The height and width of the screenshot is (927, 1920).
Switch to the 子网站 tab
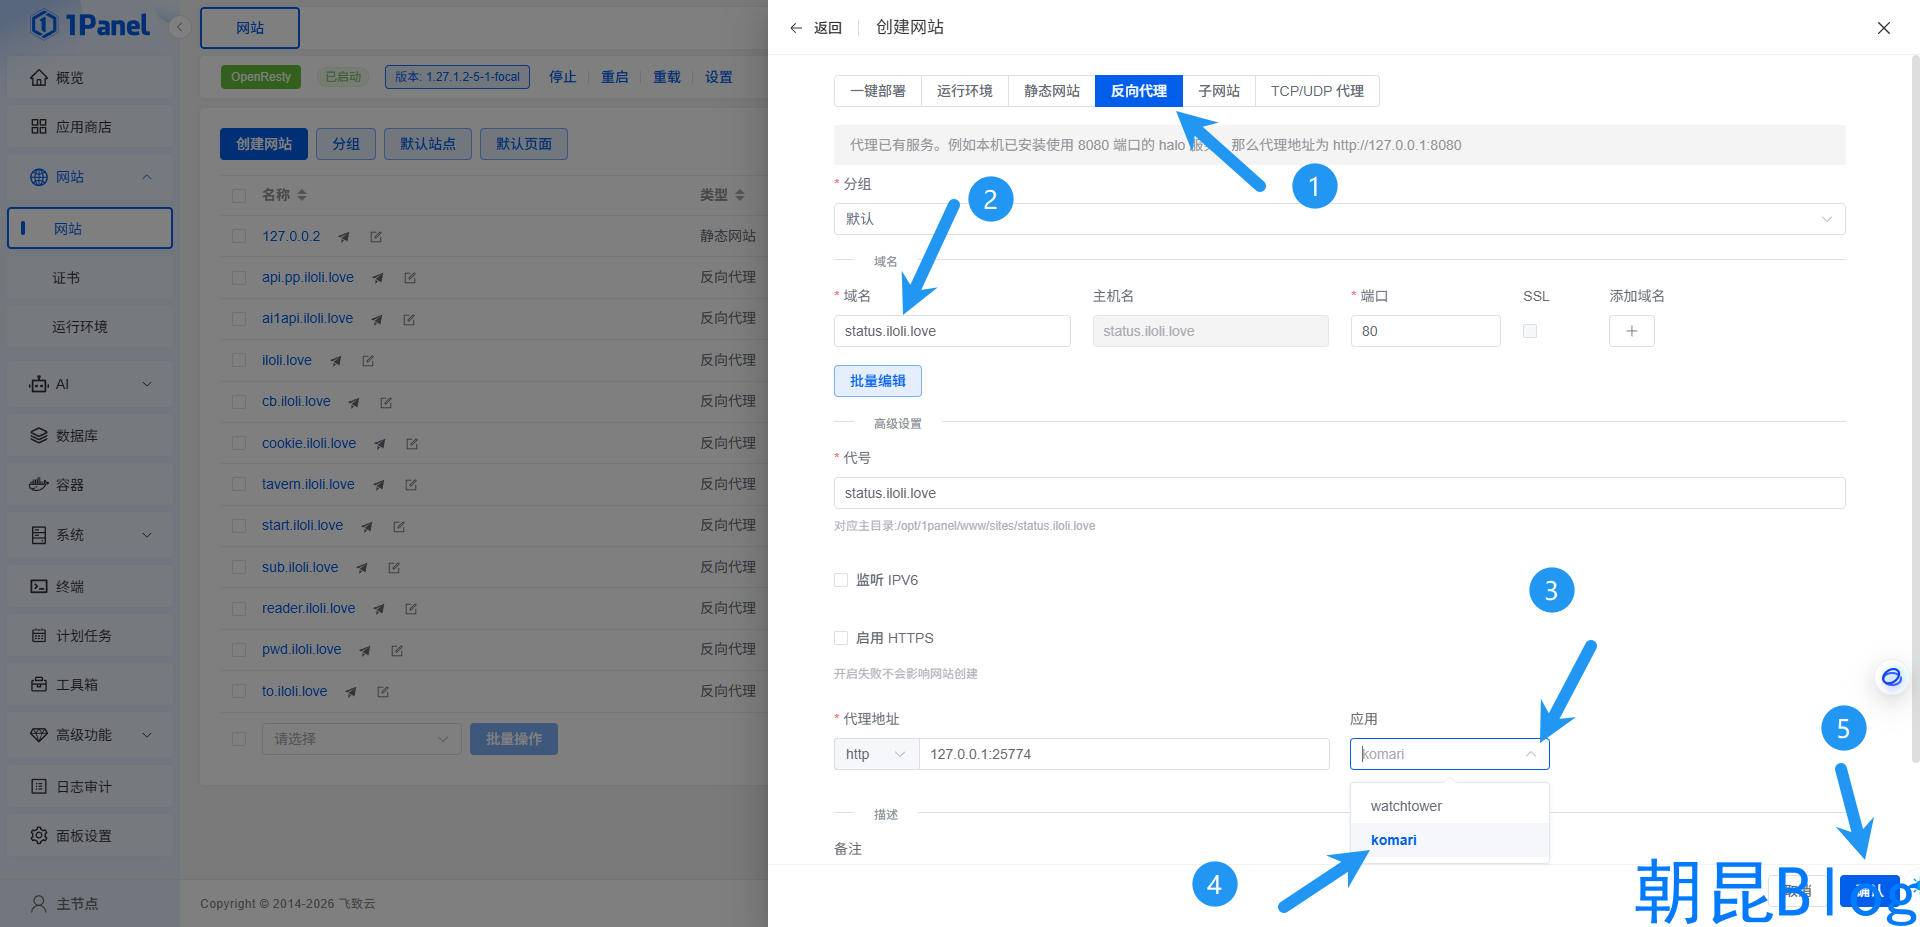point(1219,91)
